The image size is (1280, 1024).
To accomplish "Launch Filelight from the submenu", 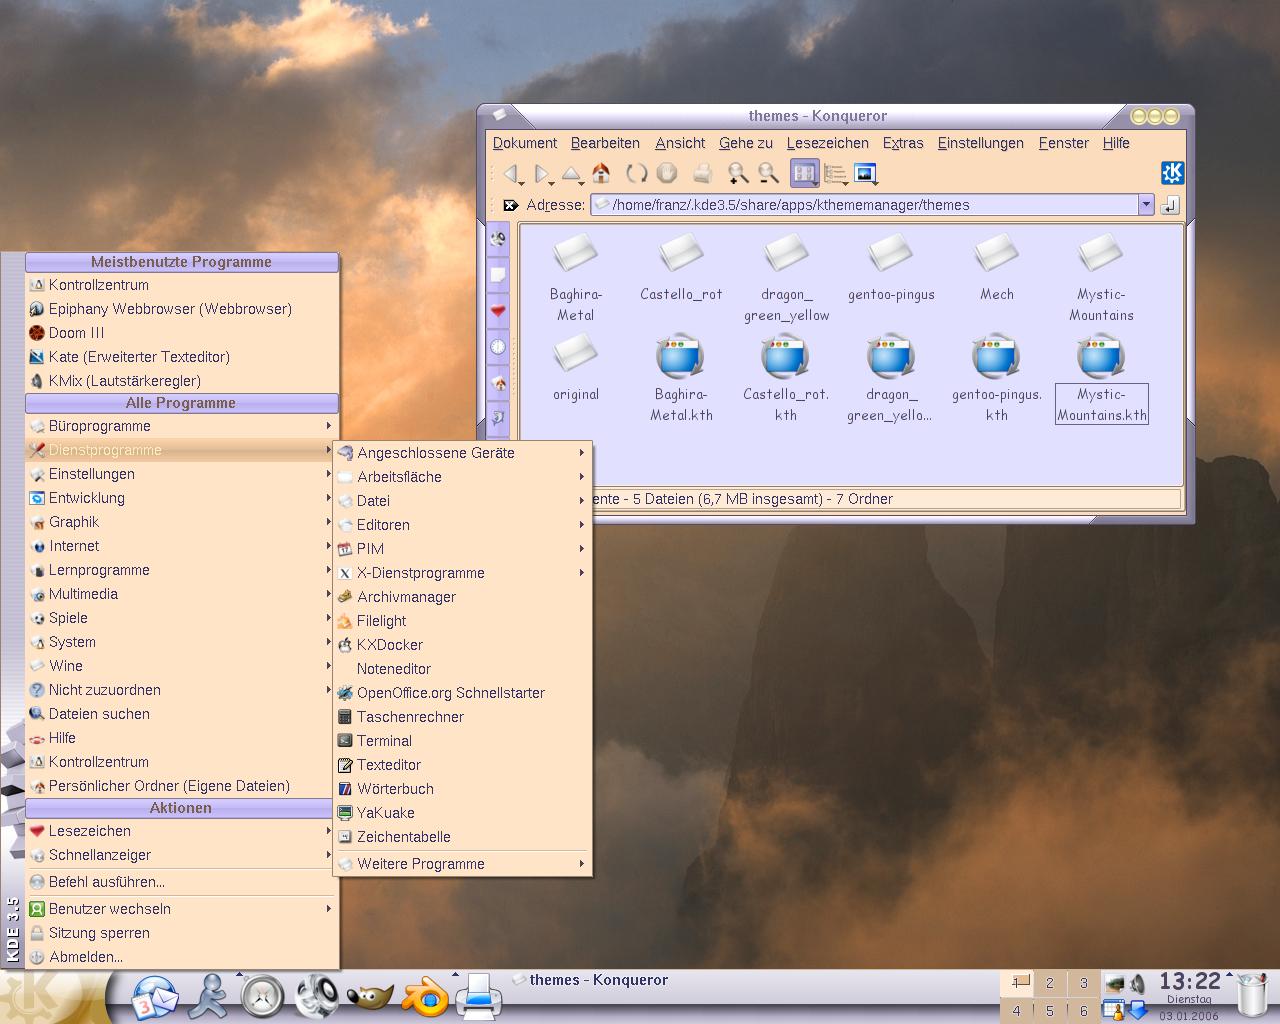I will (462, 621).
